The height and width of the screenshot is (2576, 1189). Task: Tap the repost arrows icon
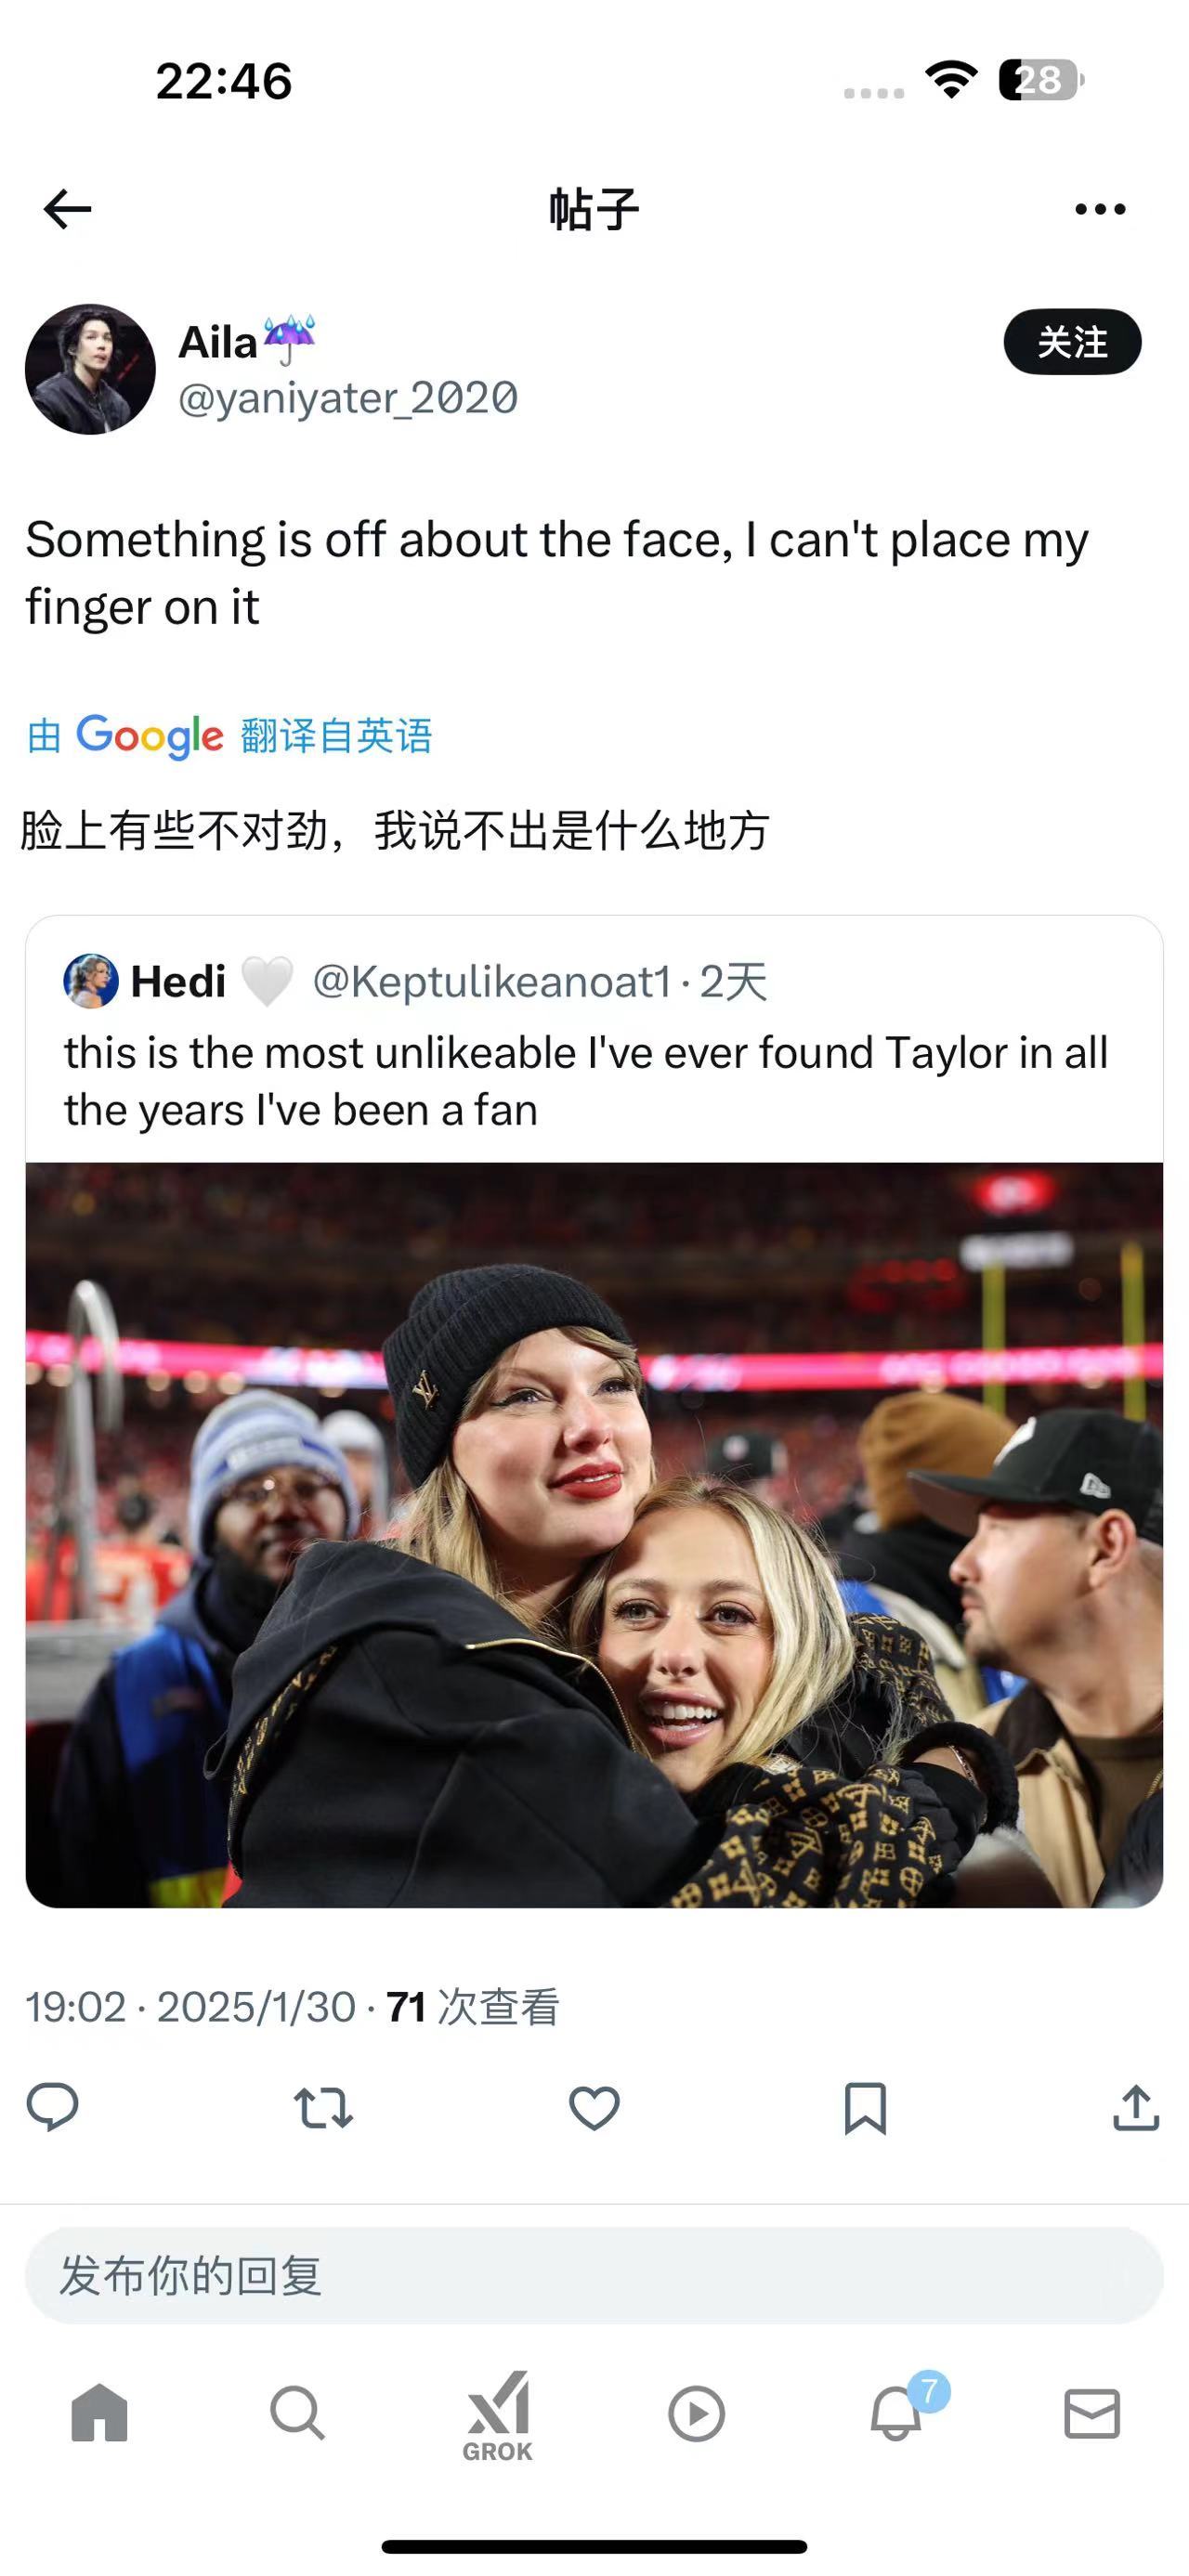323,2107
